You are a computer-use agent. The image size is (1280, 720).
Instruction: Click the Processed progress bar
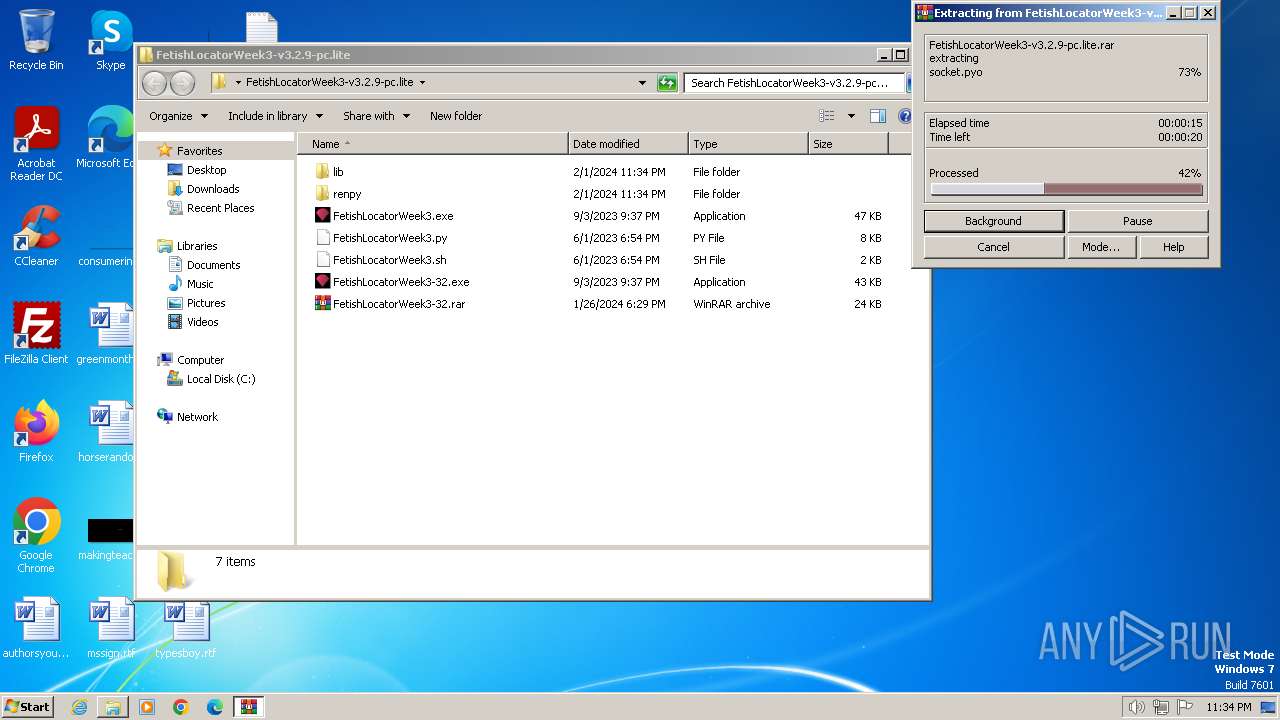1066,189
